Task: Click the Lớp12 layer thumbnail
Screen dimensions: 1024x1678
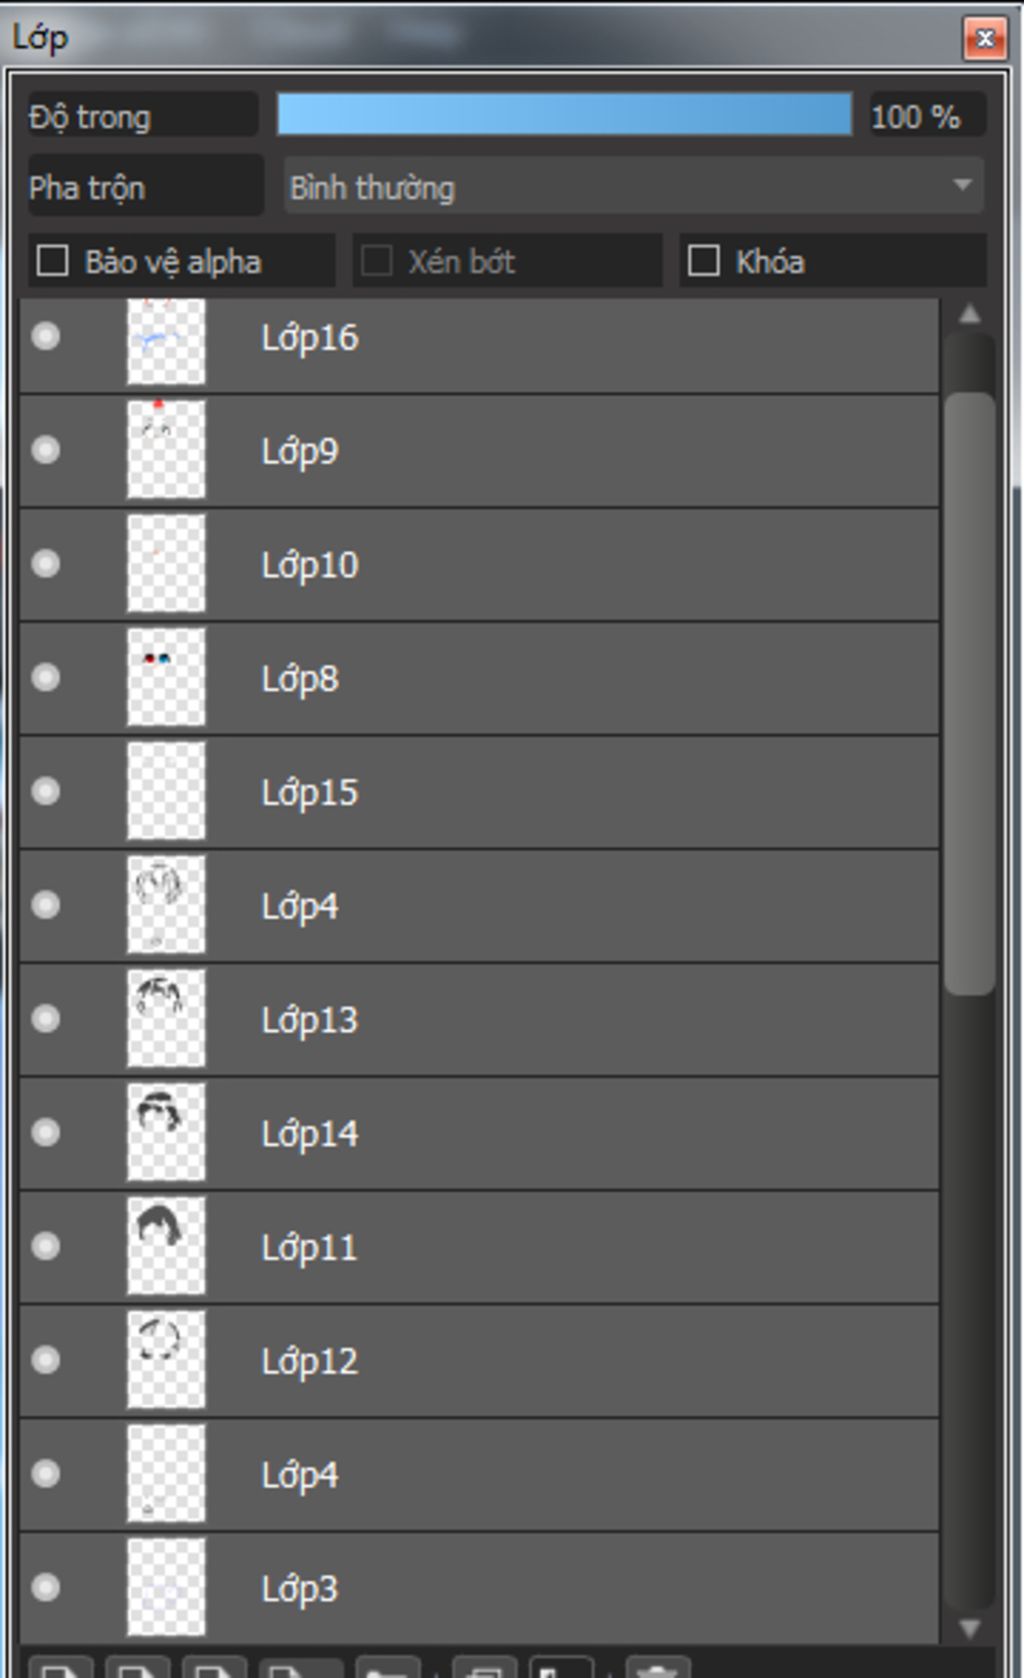Action: pyautogui.click(x=166, y=1360)
